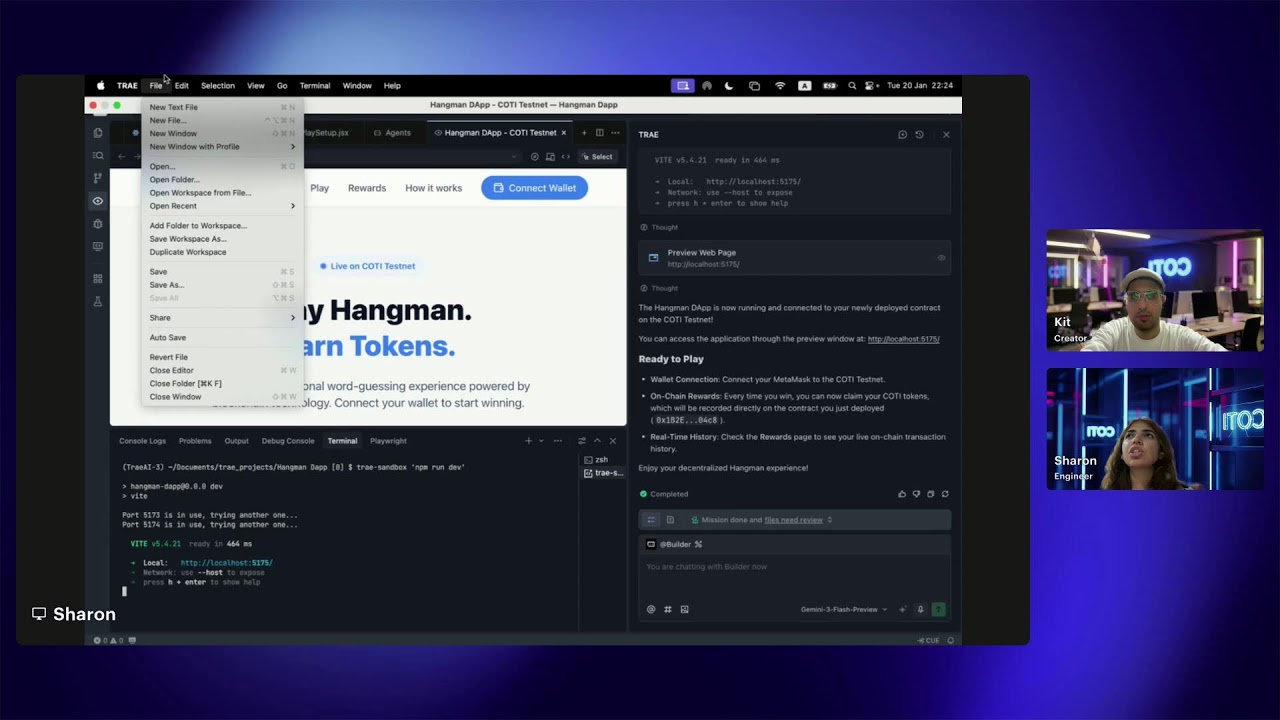1280x720 pixels.
Task: Open the Extensions grid icon
Action: click(x=98, y=279)
